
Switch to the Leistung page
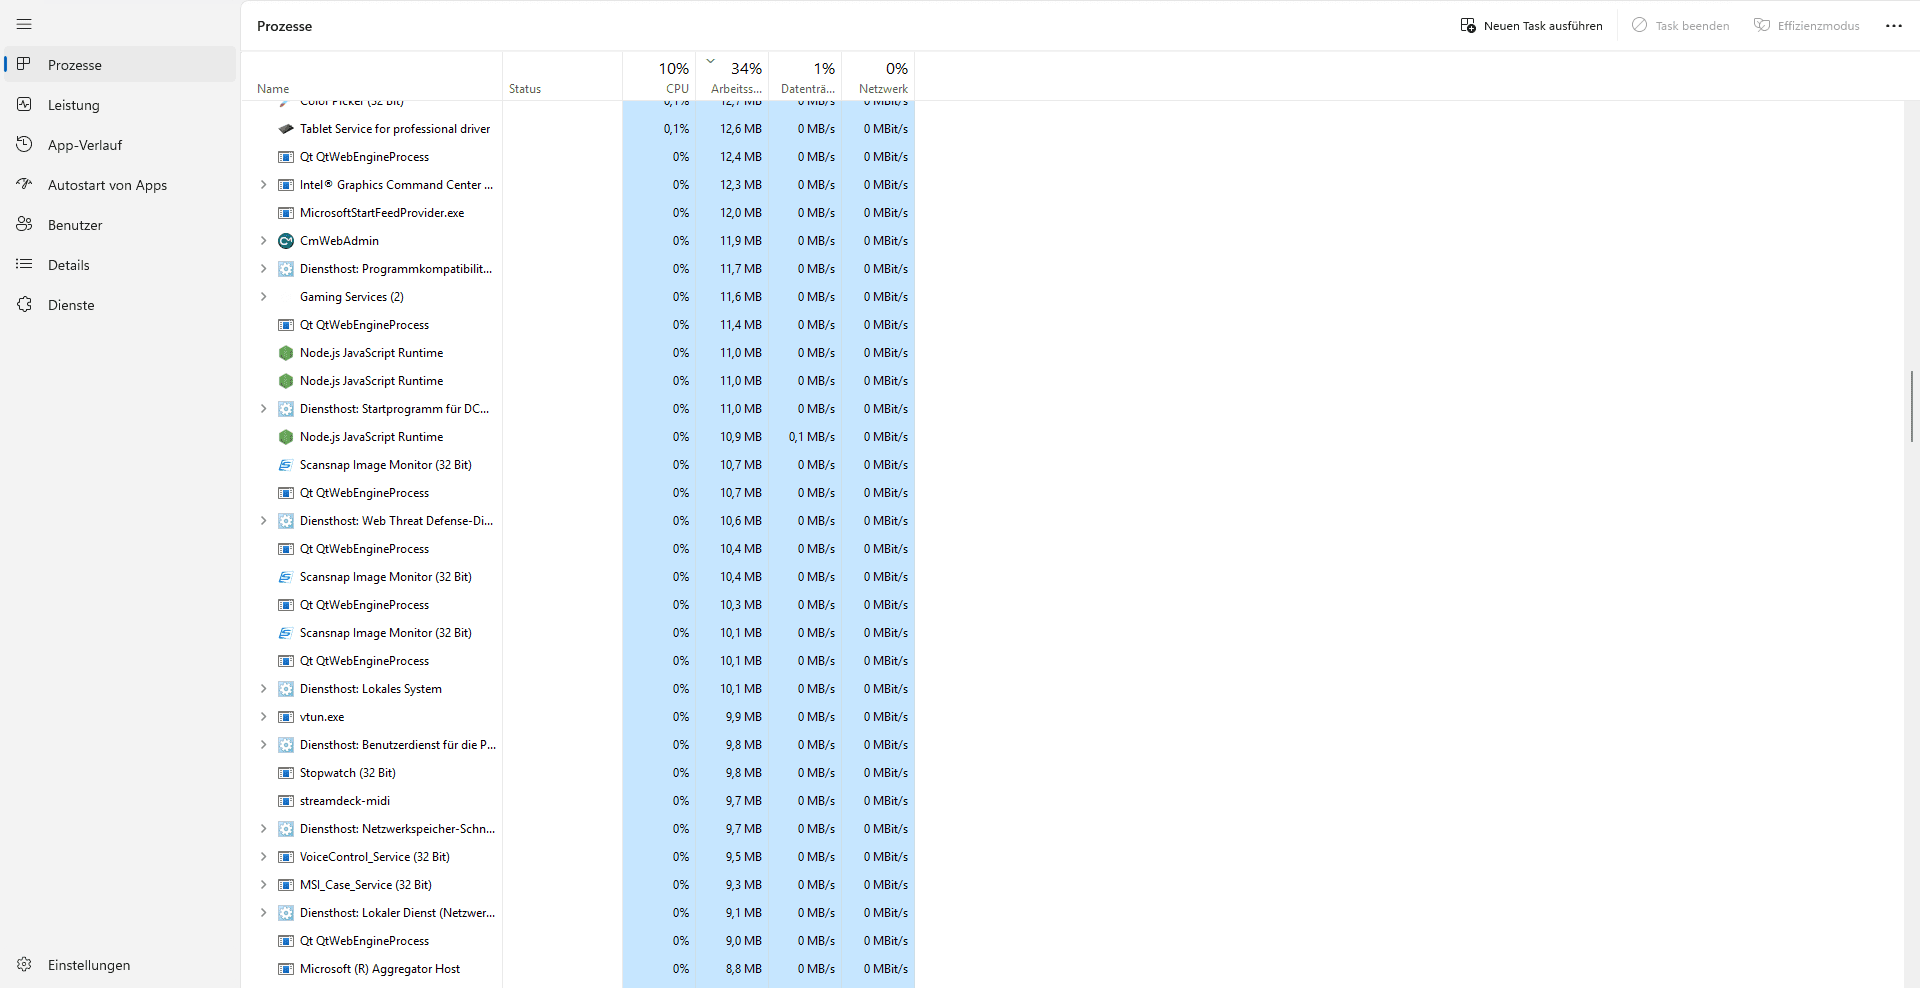120,104
